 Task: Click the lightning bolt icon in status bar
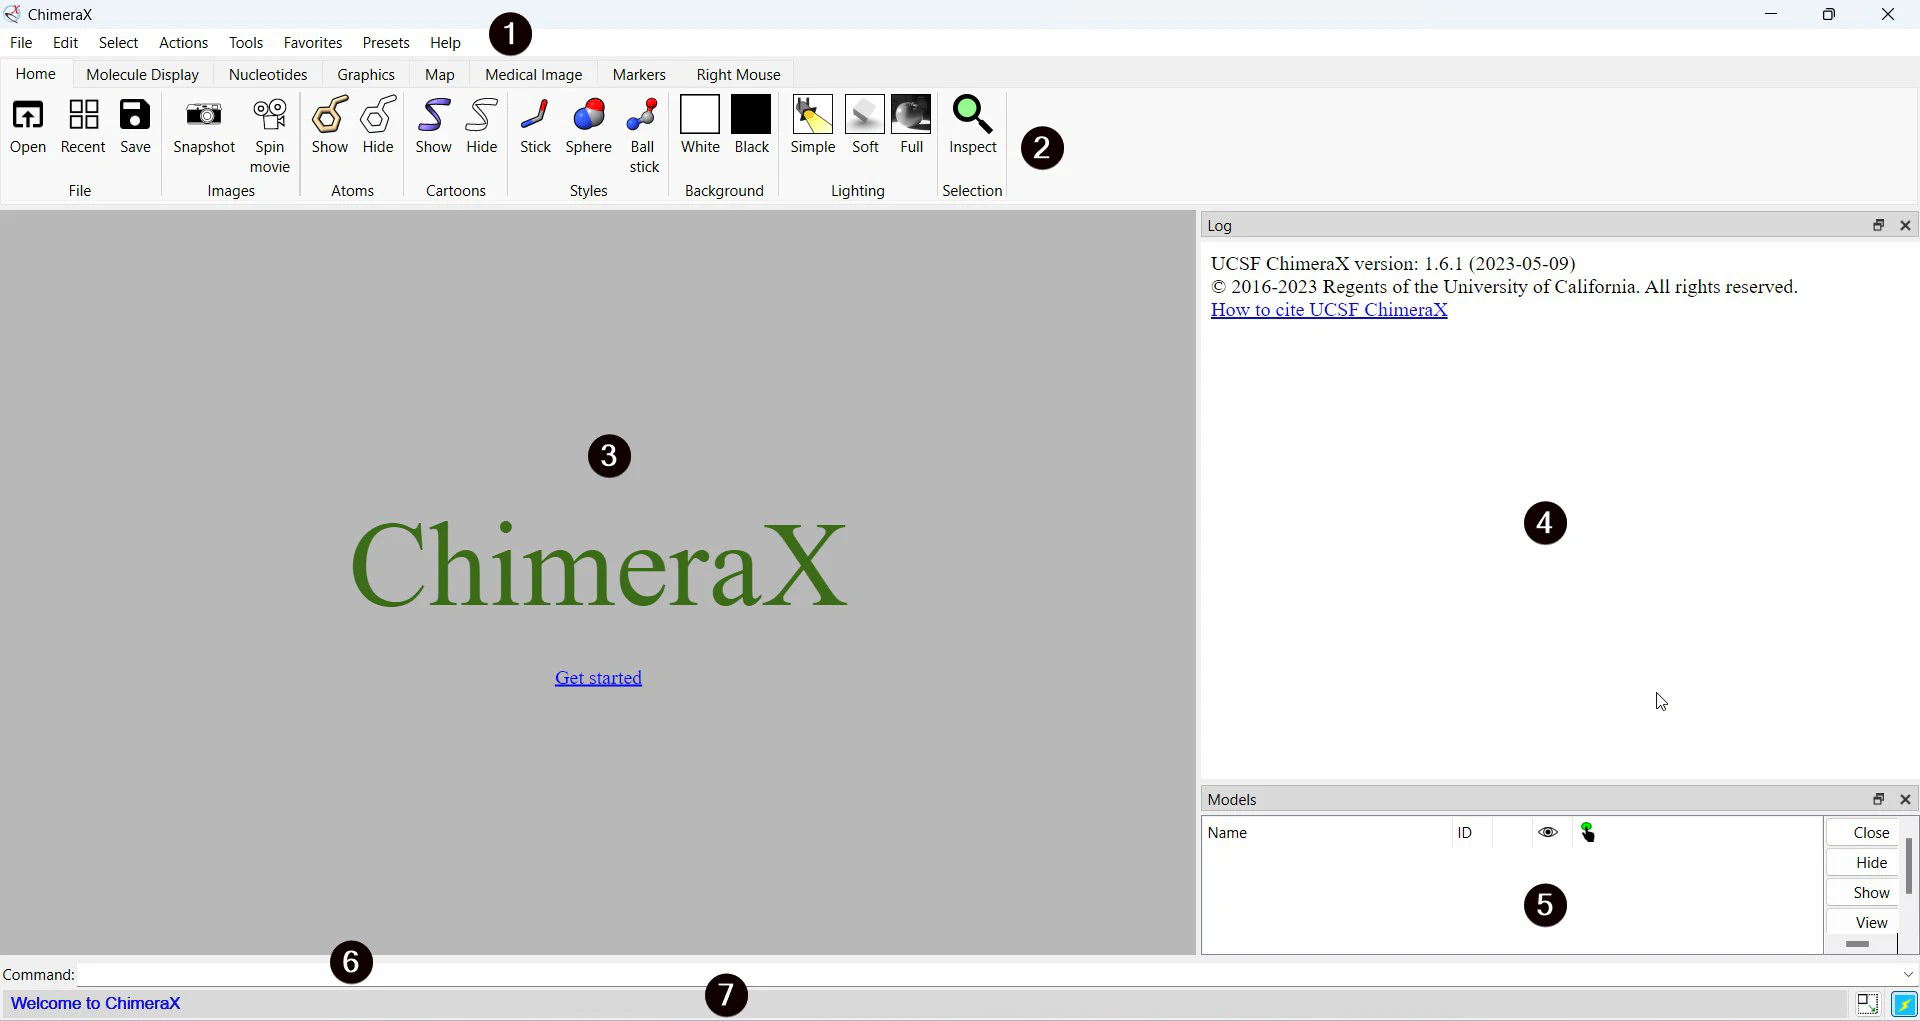pos(1905,1004)
